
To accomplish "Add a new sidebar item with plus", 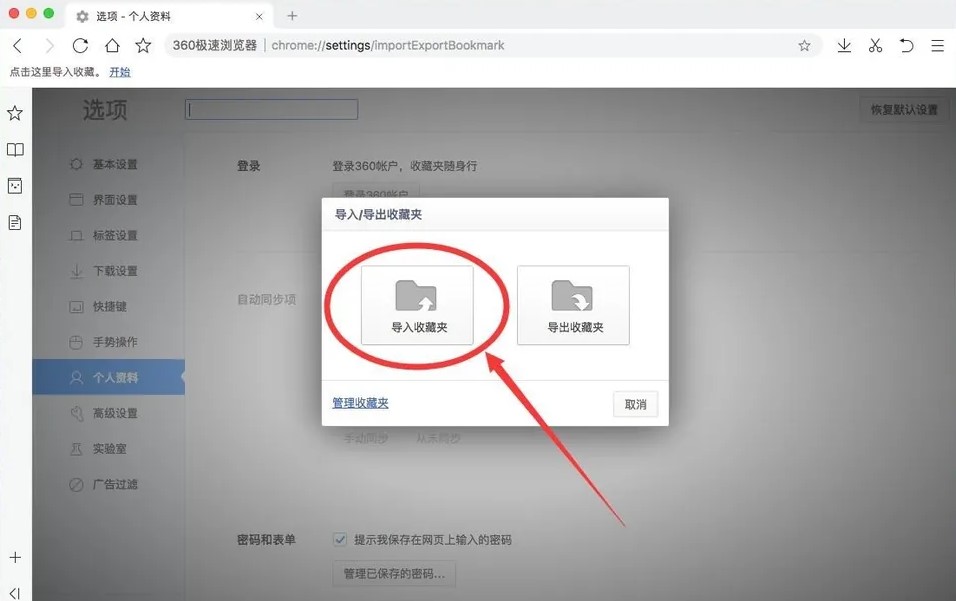I will (x=15, y=557).
